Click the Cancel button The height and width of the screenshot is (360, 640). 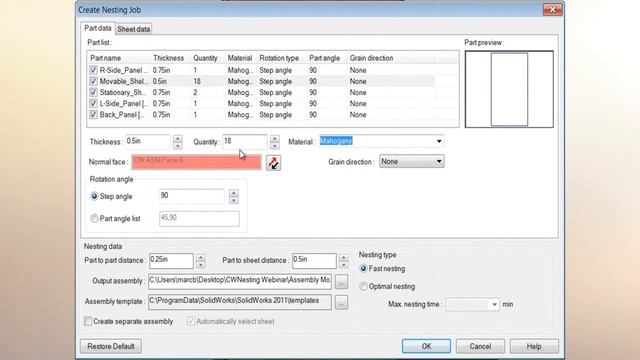pos(480,346)
